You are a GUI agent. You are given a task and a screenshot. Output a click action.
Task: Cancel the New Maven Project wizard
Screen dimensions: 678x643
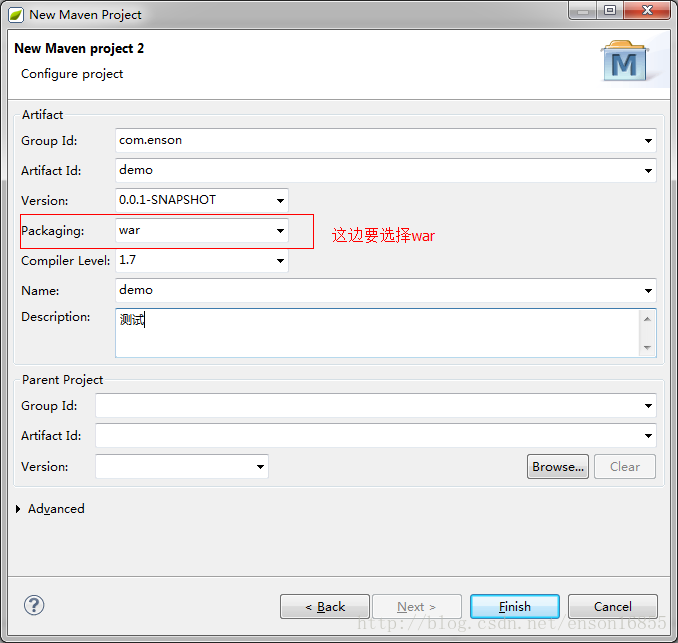pos(613,607)
